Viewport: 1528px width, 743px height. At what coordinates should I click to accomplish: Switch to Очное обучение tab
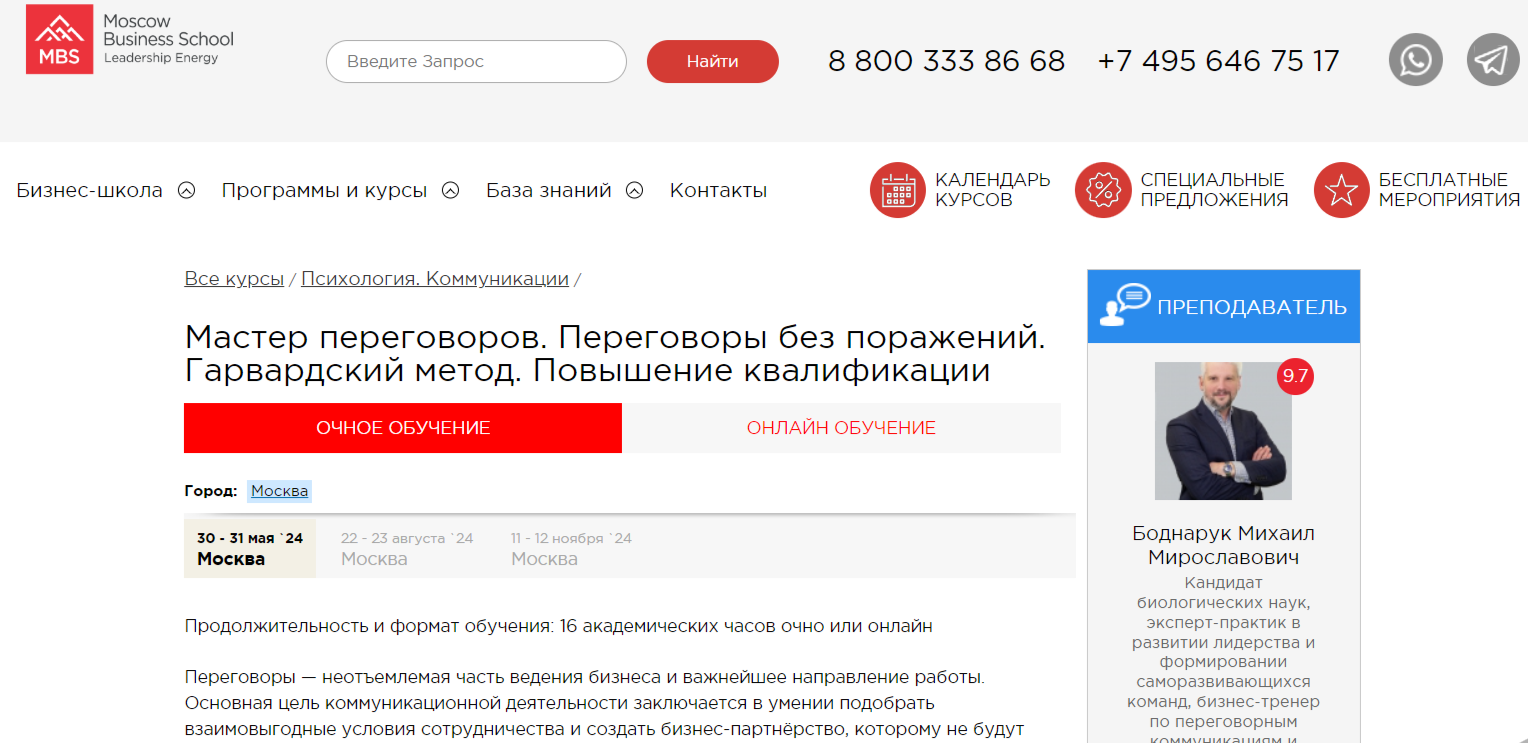pyautogui.click(x=403, y=428)
